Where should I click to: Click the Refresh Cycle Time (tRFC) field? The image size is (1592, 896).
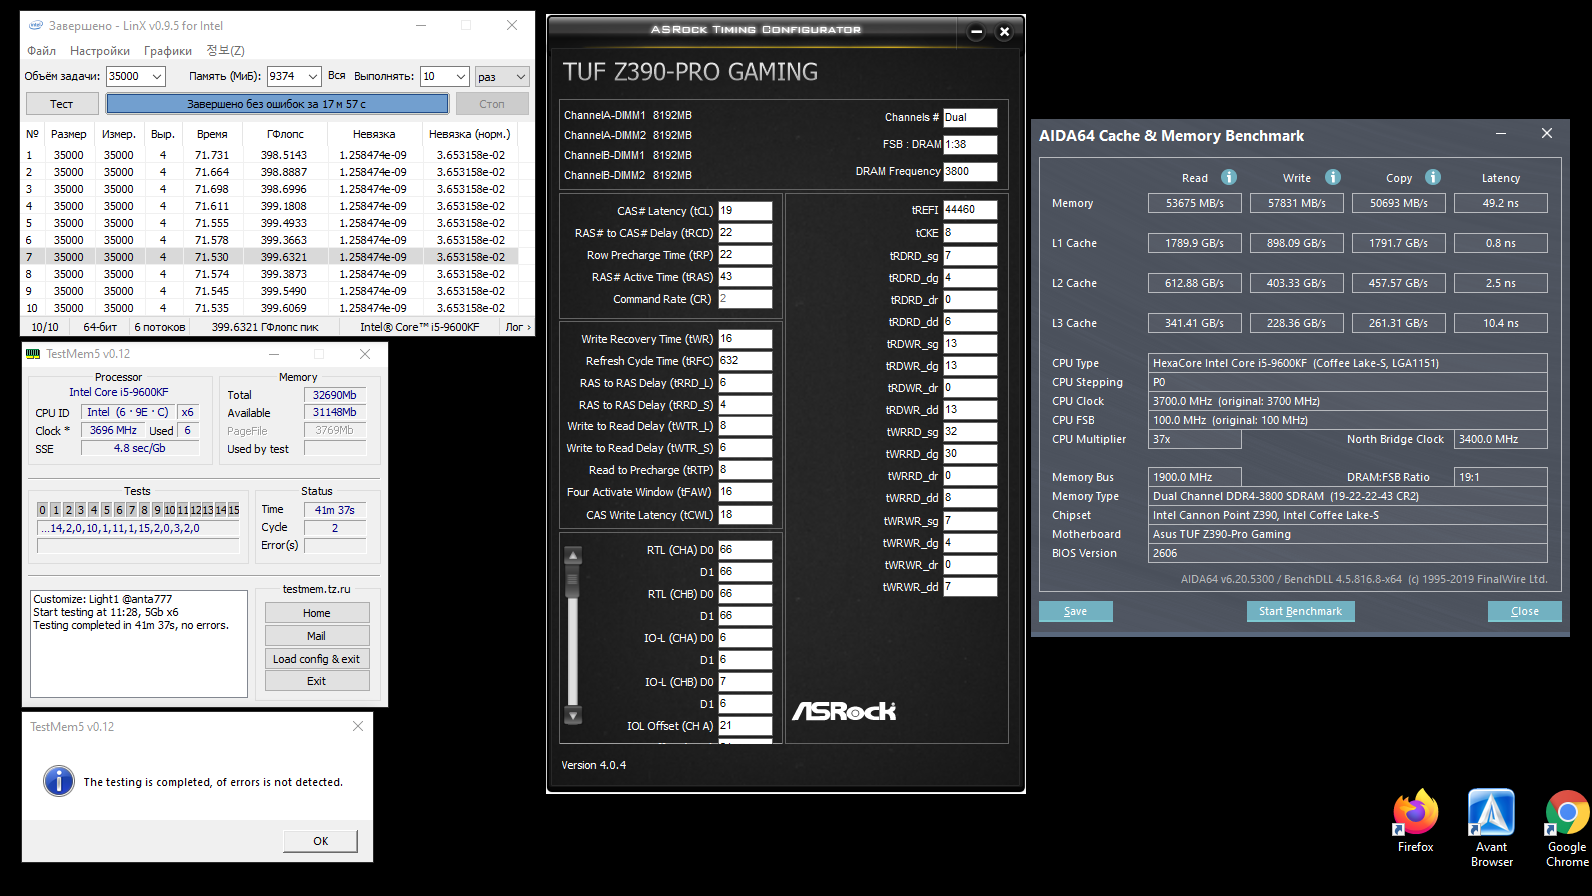tap(745, 361)
